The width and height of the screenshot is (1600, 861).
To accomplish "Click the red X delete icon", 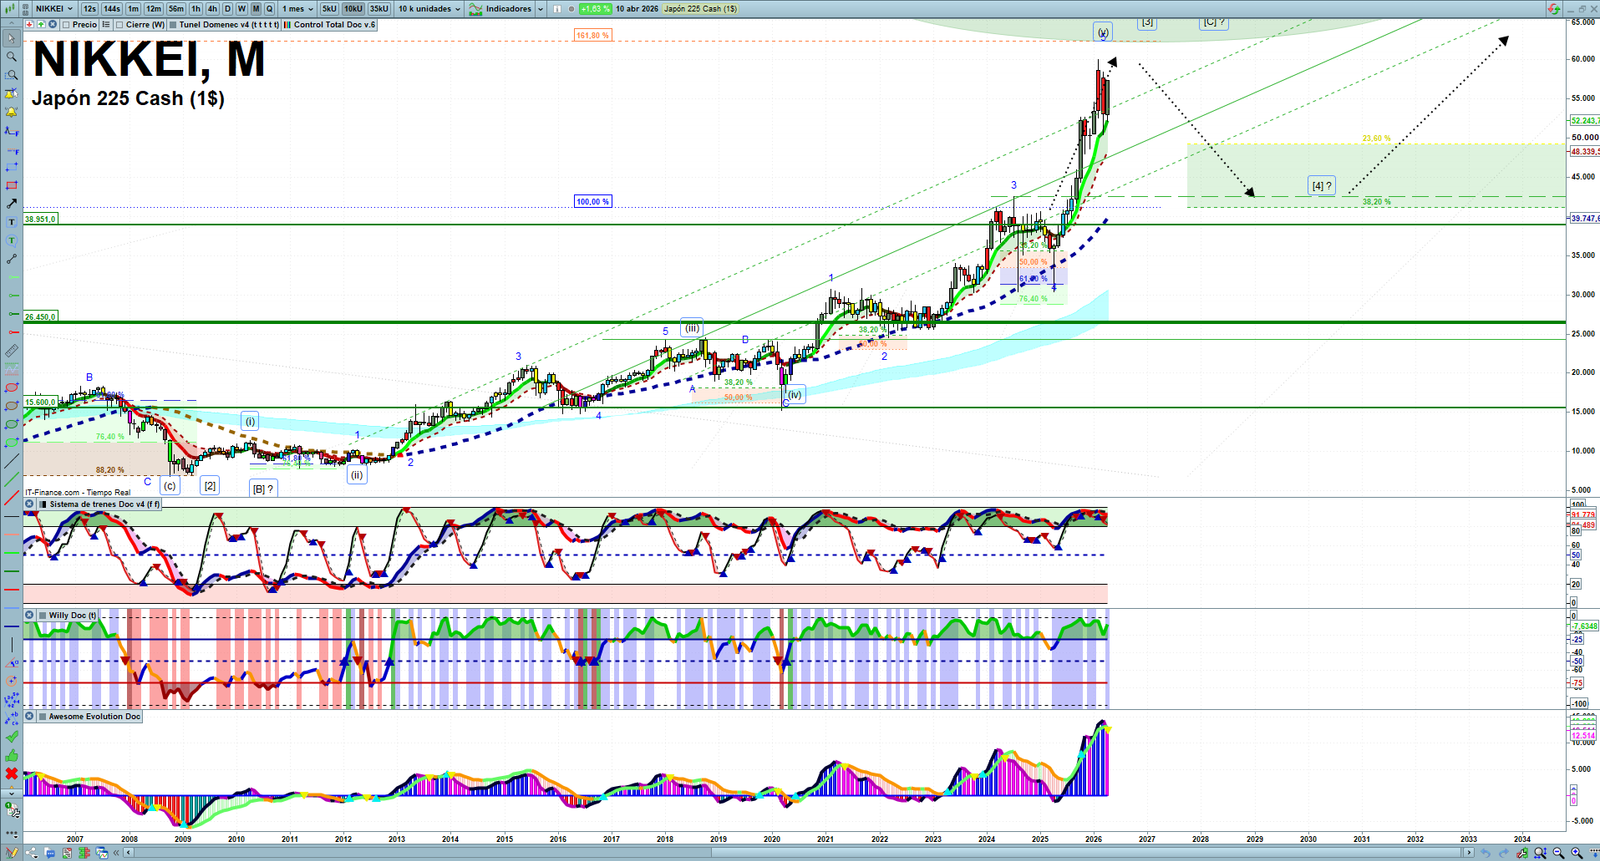I will tap(11, 773).
